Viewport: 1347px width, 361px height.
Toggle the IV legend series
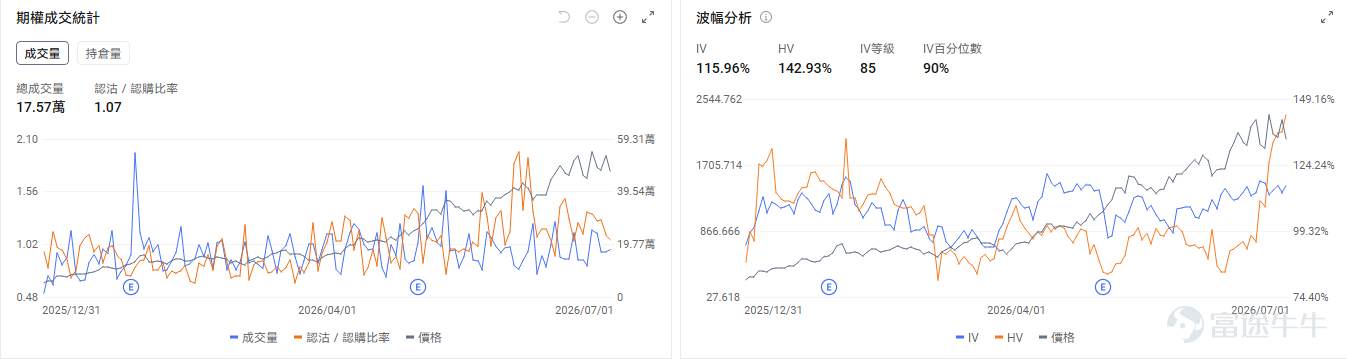tap(967, 338)
